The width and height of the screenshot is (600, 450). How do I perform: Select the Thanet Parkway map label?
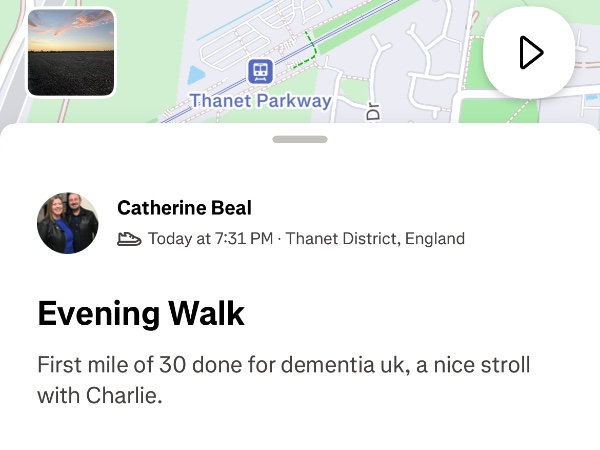pos(260,101)
